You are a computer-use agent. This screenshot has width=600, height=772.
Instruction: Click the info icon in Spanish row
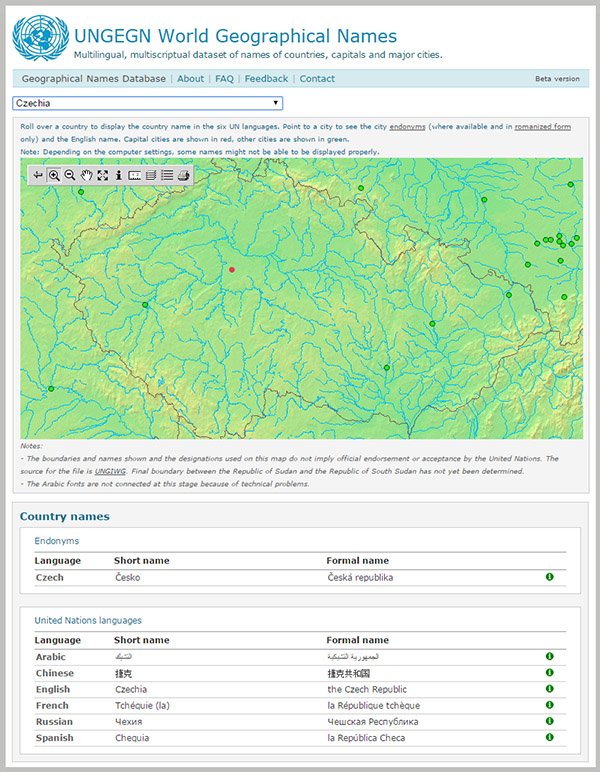(x=549, y=737)
